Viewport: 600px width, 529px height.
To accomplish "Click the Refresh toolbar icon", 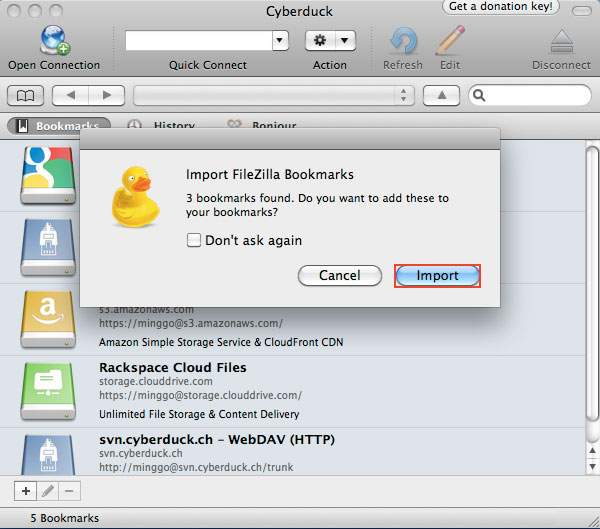I will (x=403, y=41).
